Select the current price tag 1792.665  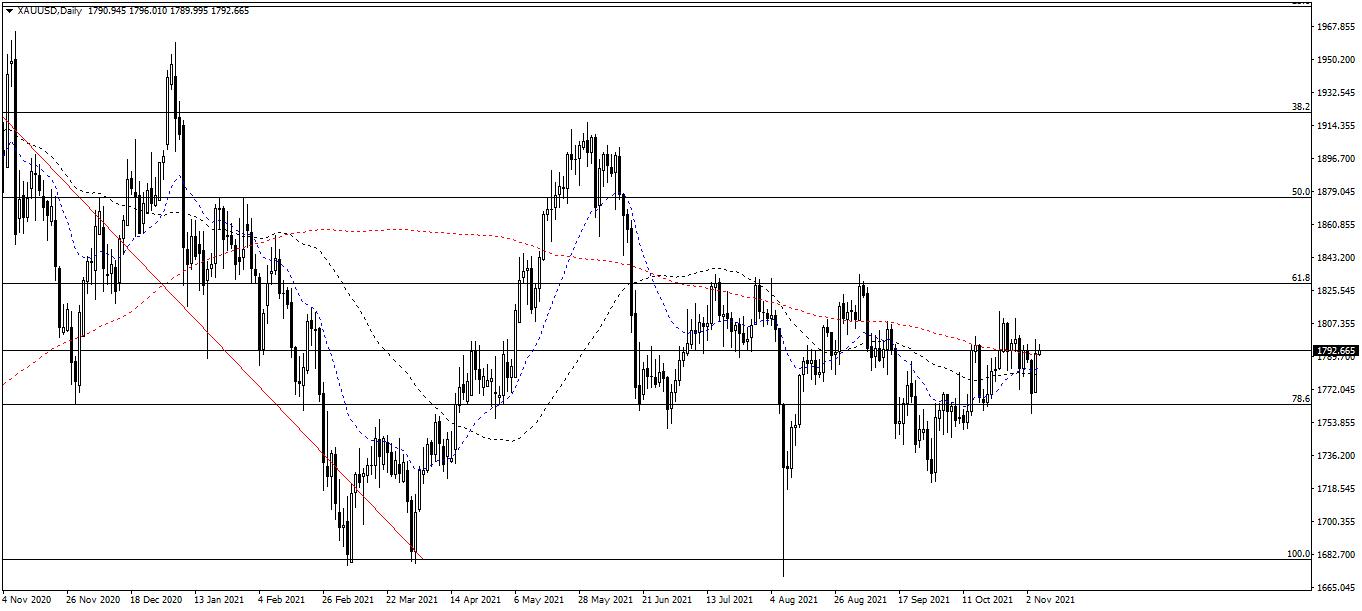1337,350
